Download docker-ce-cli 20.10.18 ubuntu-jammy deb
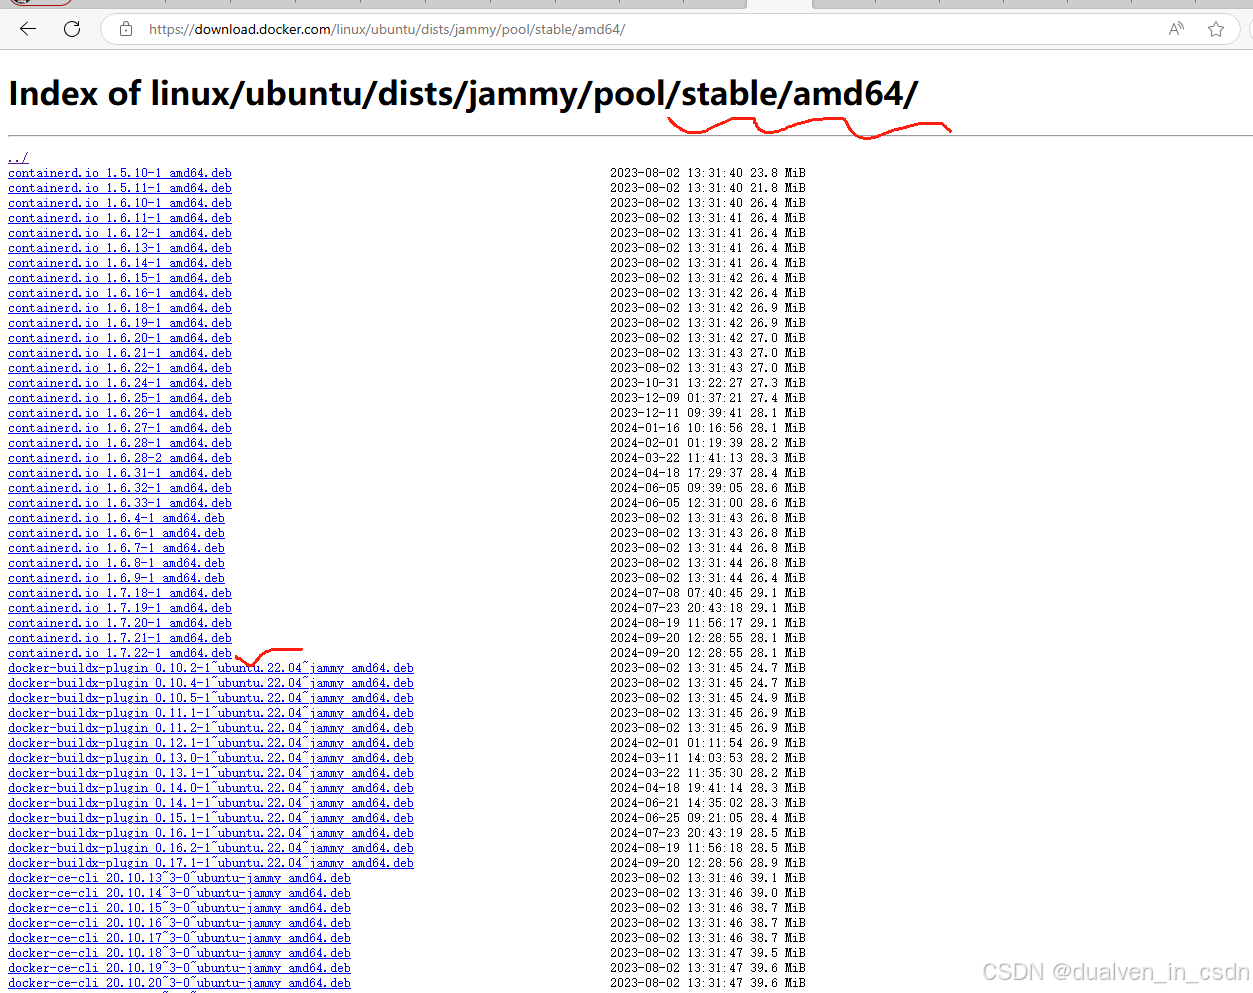 point(179,953)
